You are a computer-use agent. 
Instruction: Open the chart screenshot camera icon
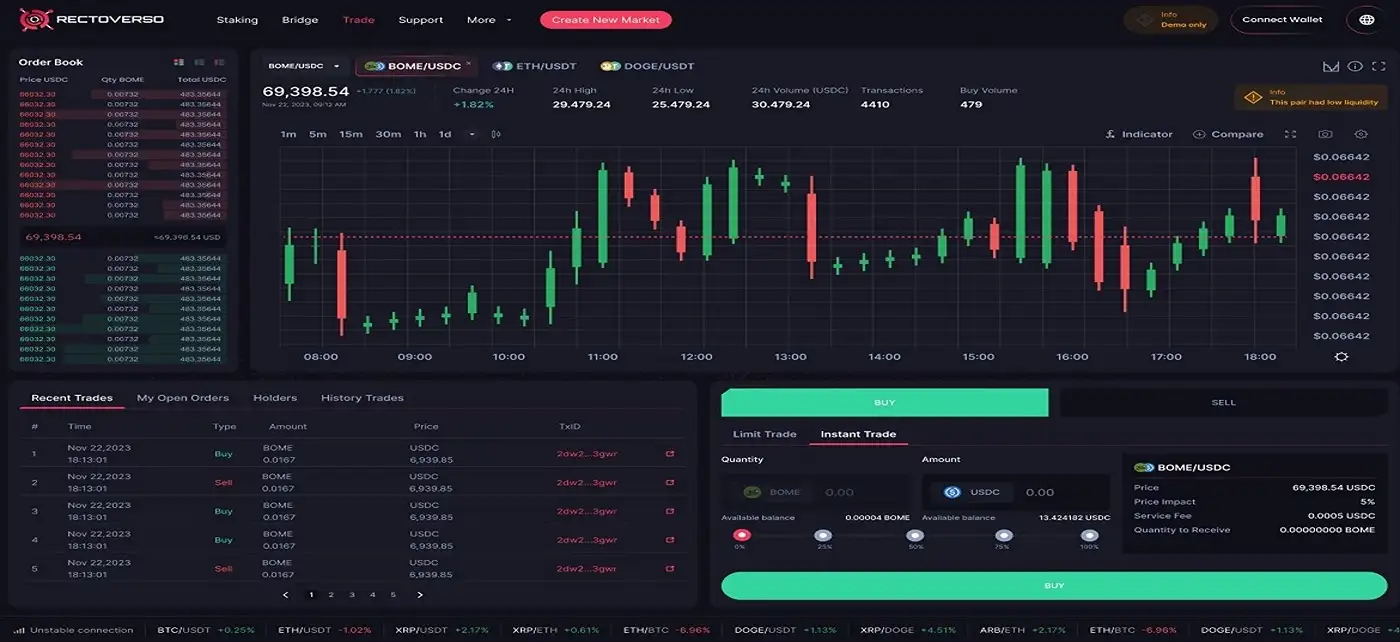click(1325, 134)
